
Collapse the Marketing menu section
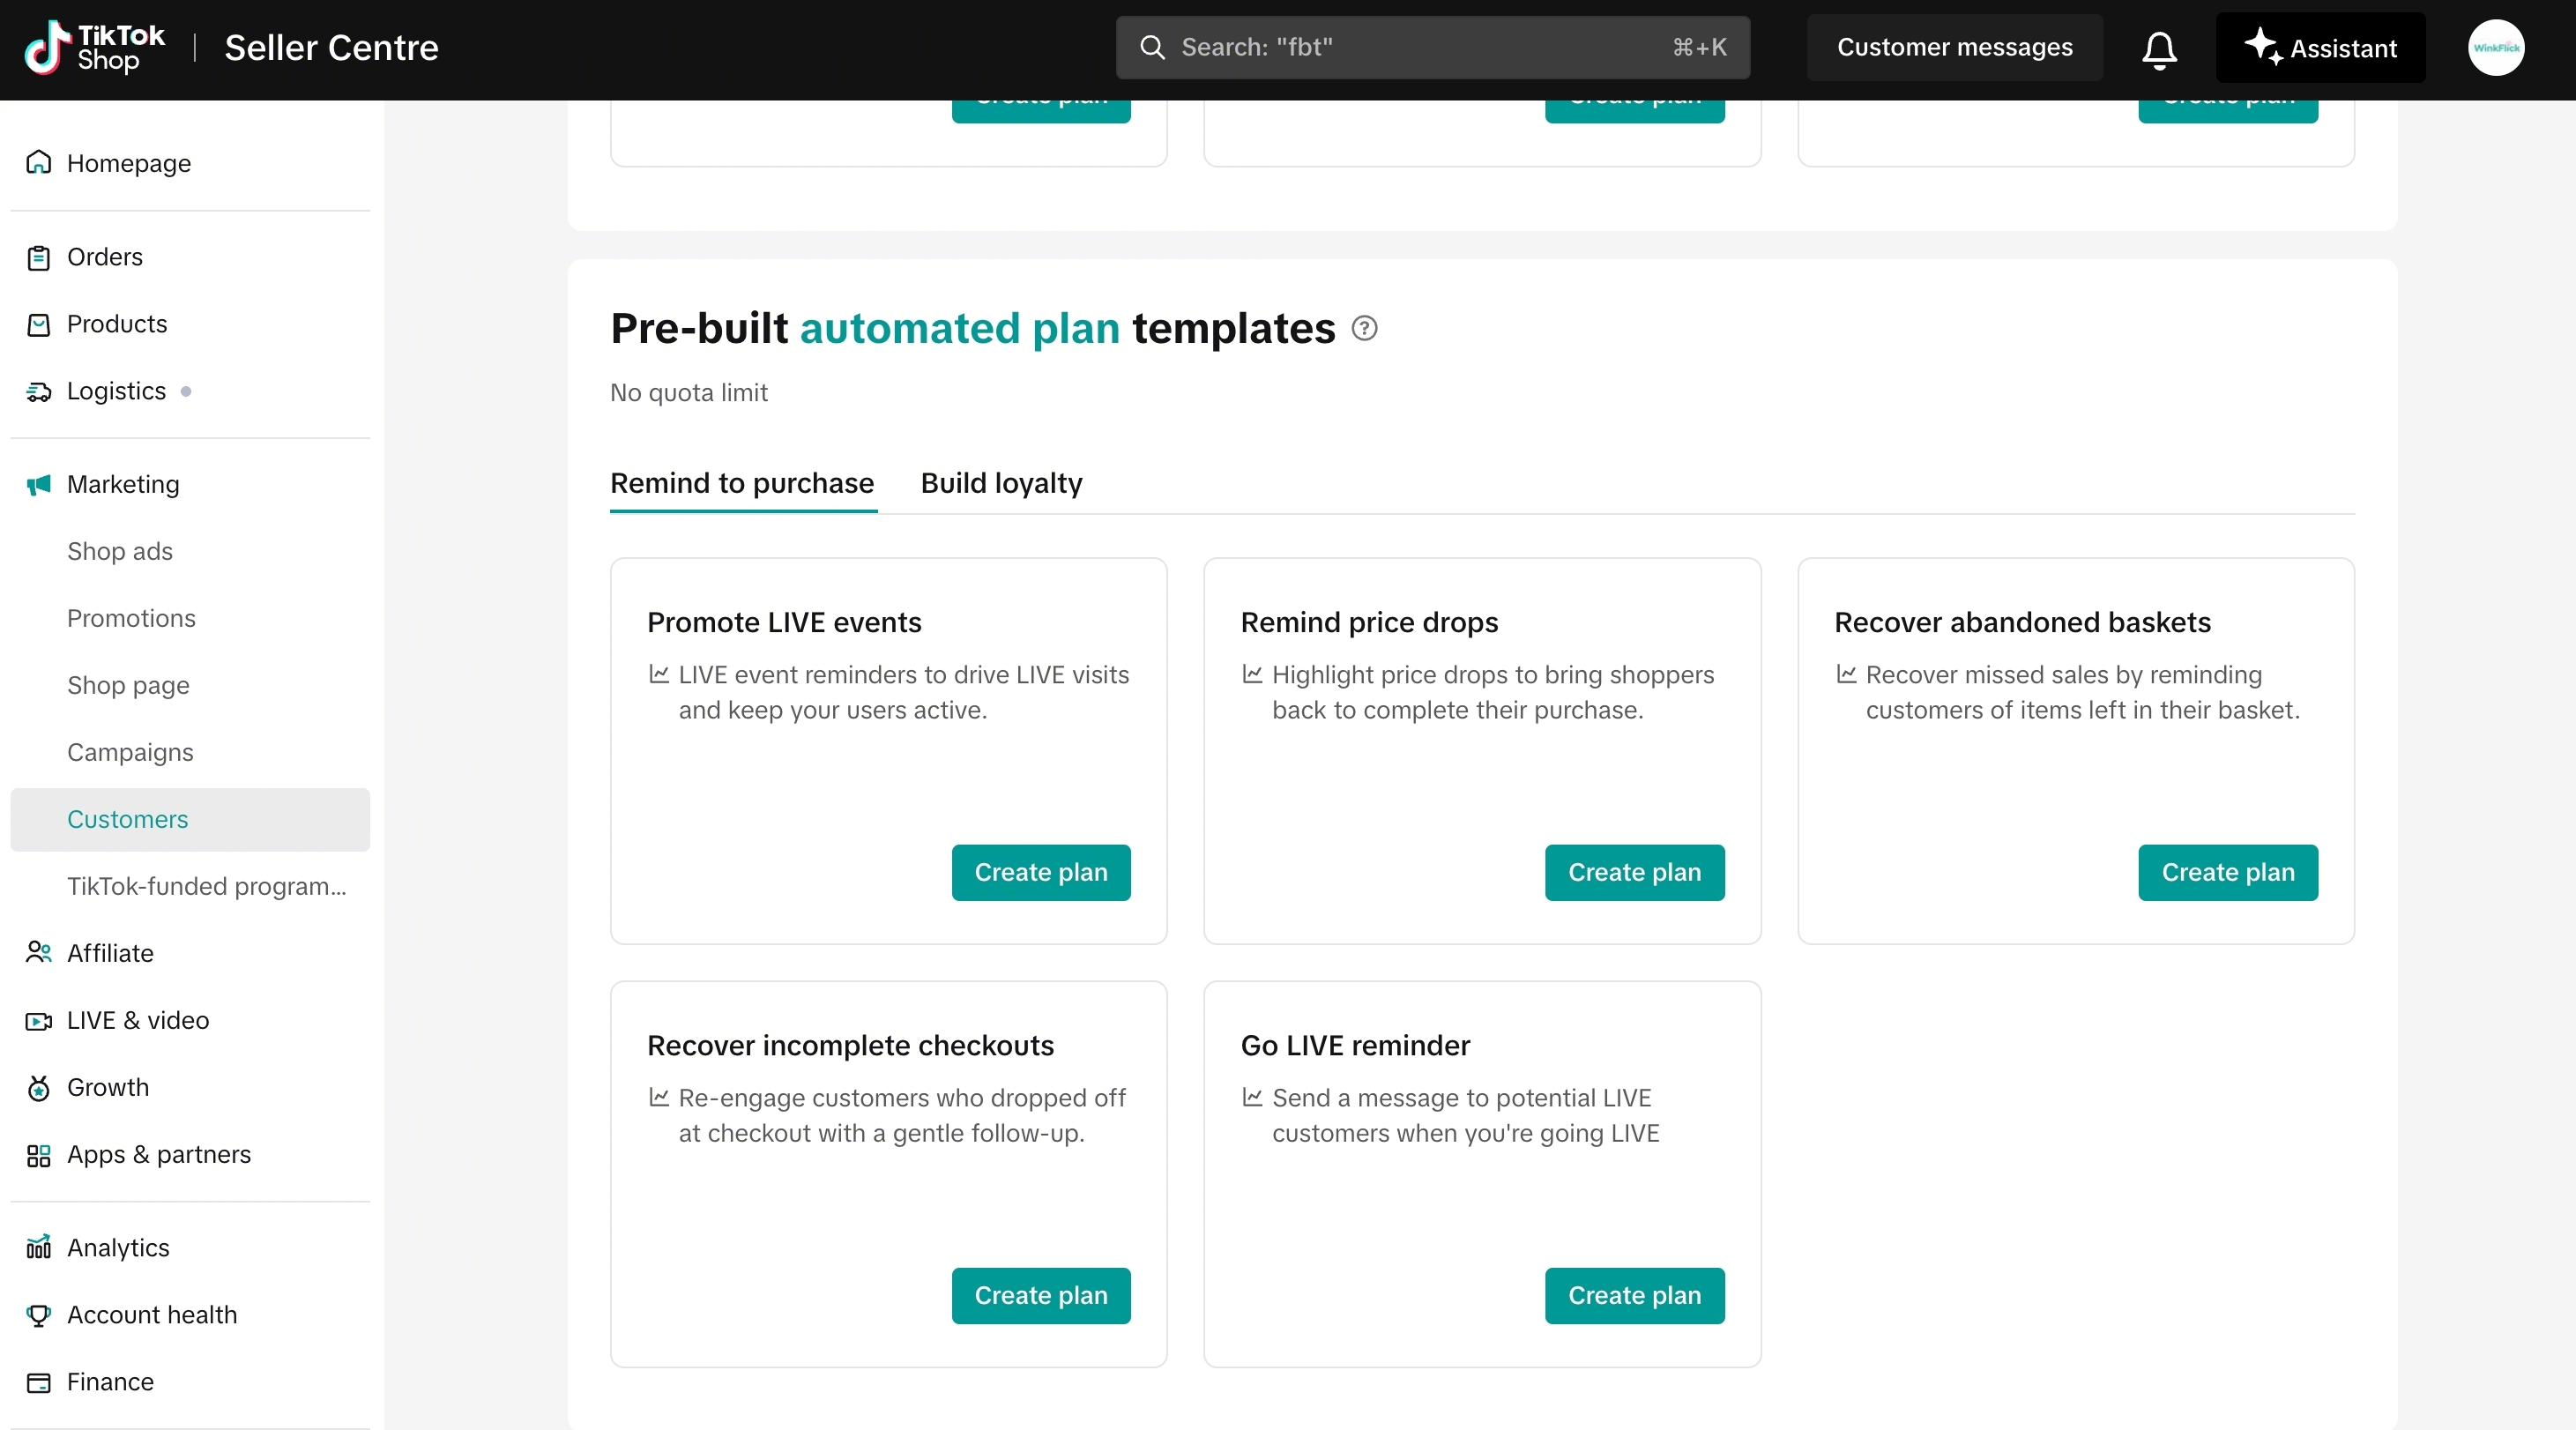190,484
